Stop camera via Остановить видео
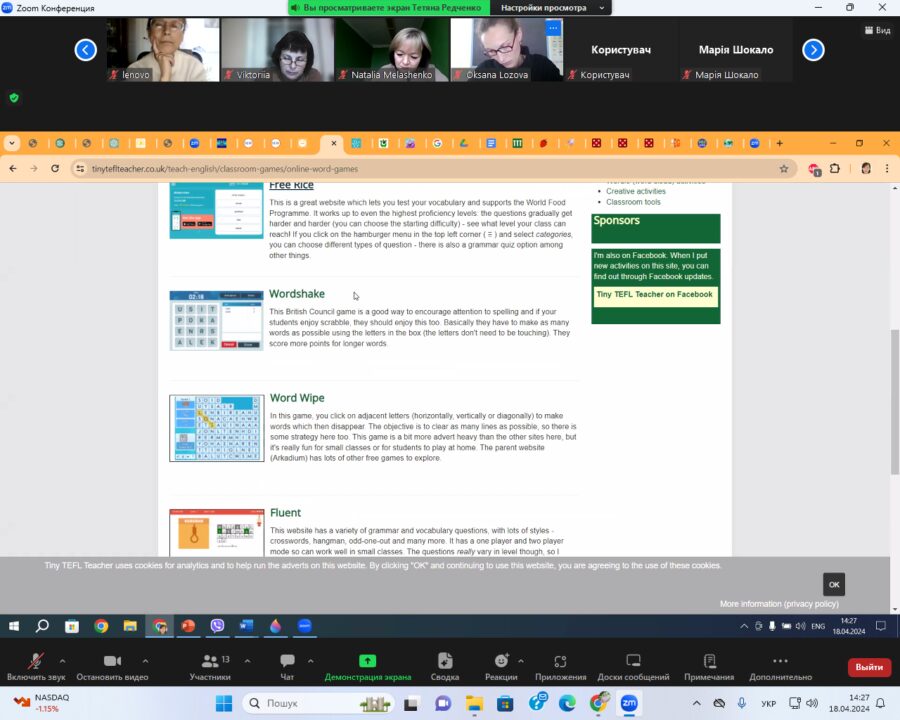 112,667
